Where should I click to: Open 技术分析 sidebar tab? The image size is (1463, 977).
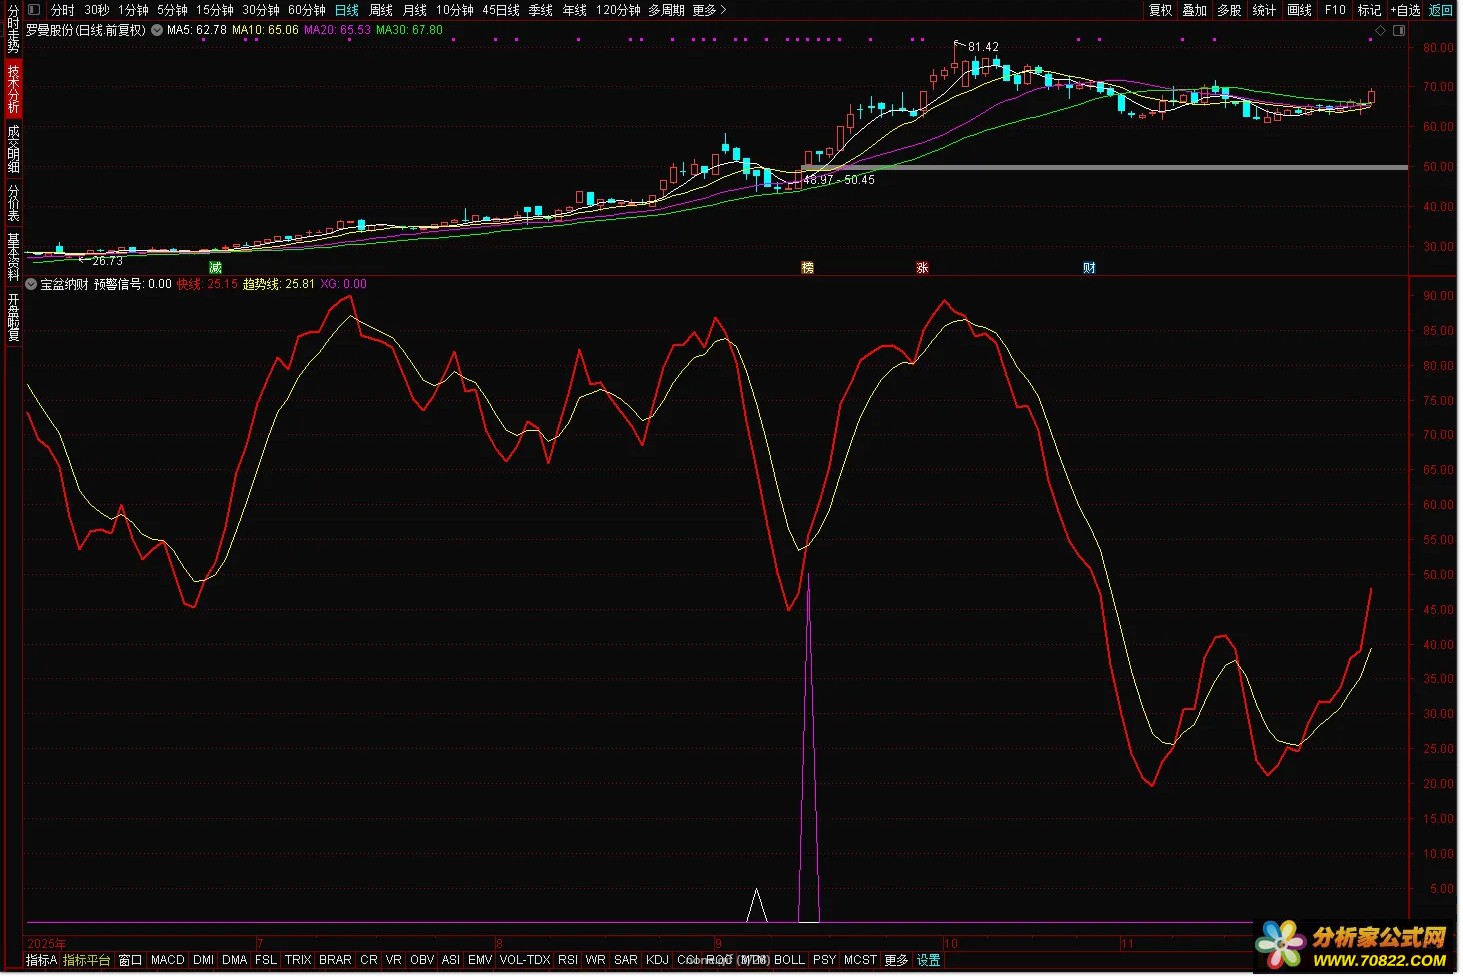[x=13, y=89]
